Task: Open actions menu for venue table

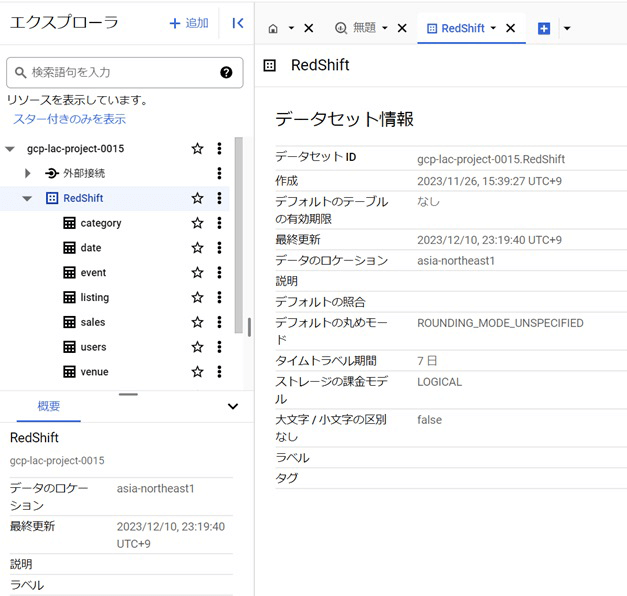Action: [x=219, y=372]
